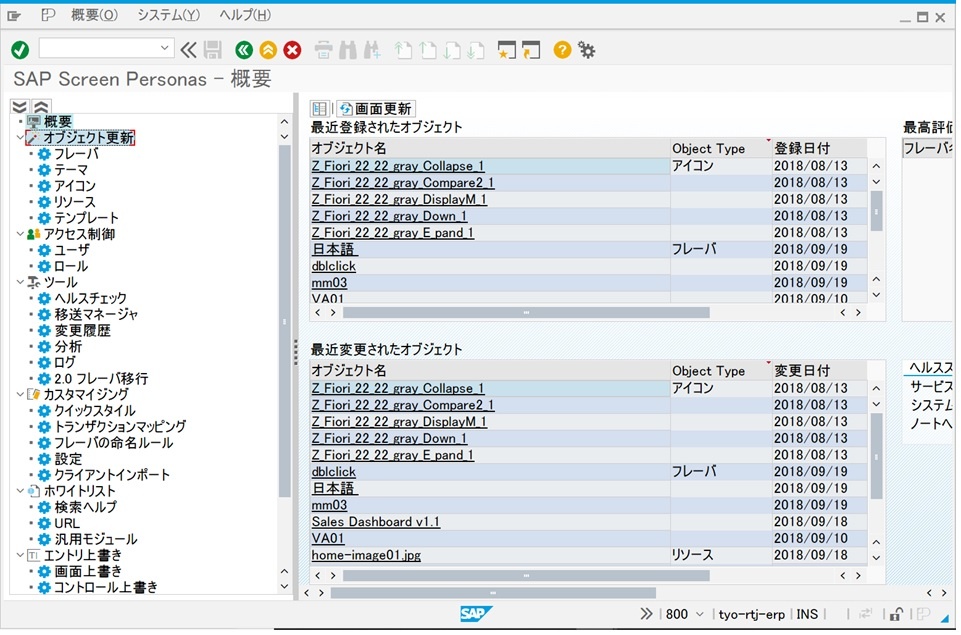Open 移送マネージャ tree item
The height and width of the screenshot is (635, 961).
[x=96, y=314]
